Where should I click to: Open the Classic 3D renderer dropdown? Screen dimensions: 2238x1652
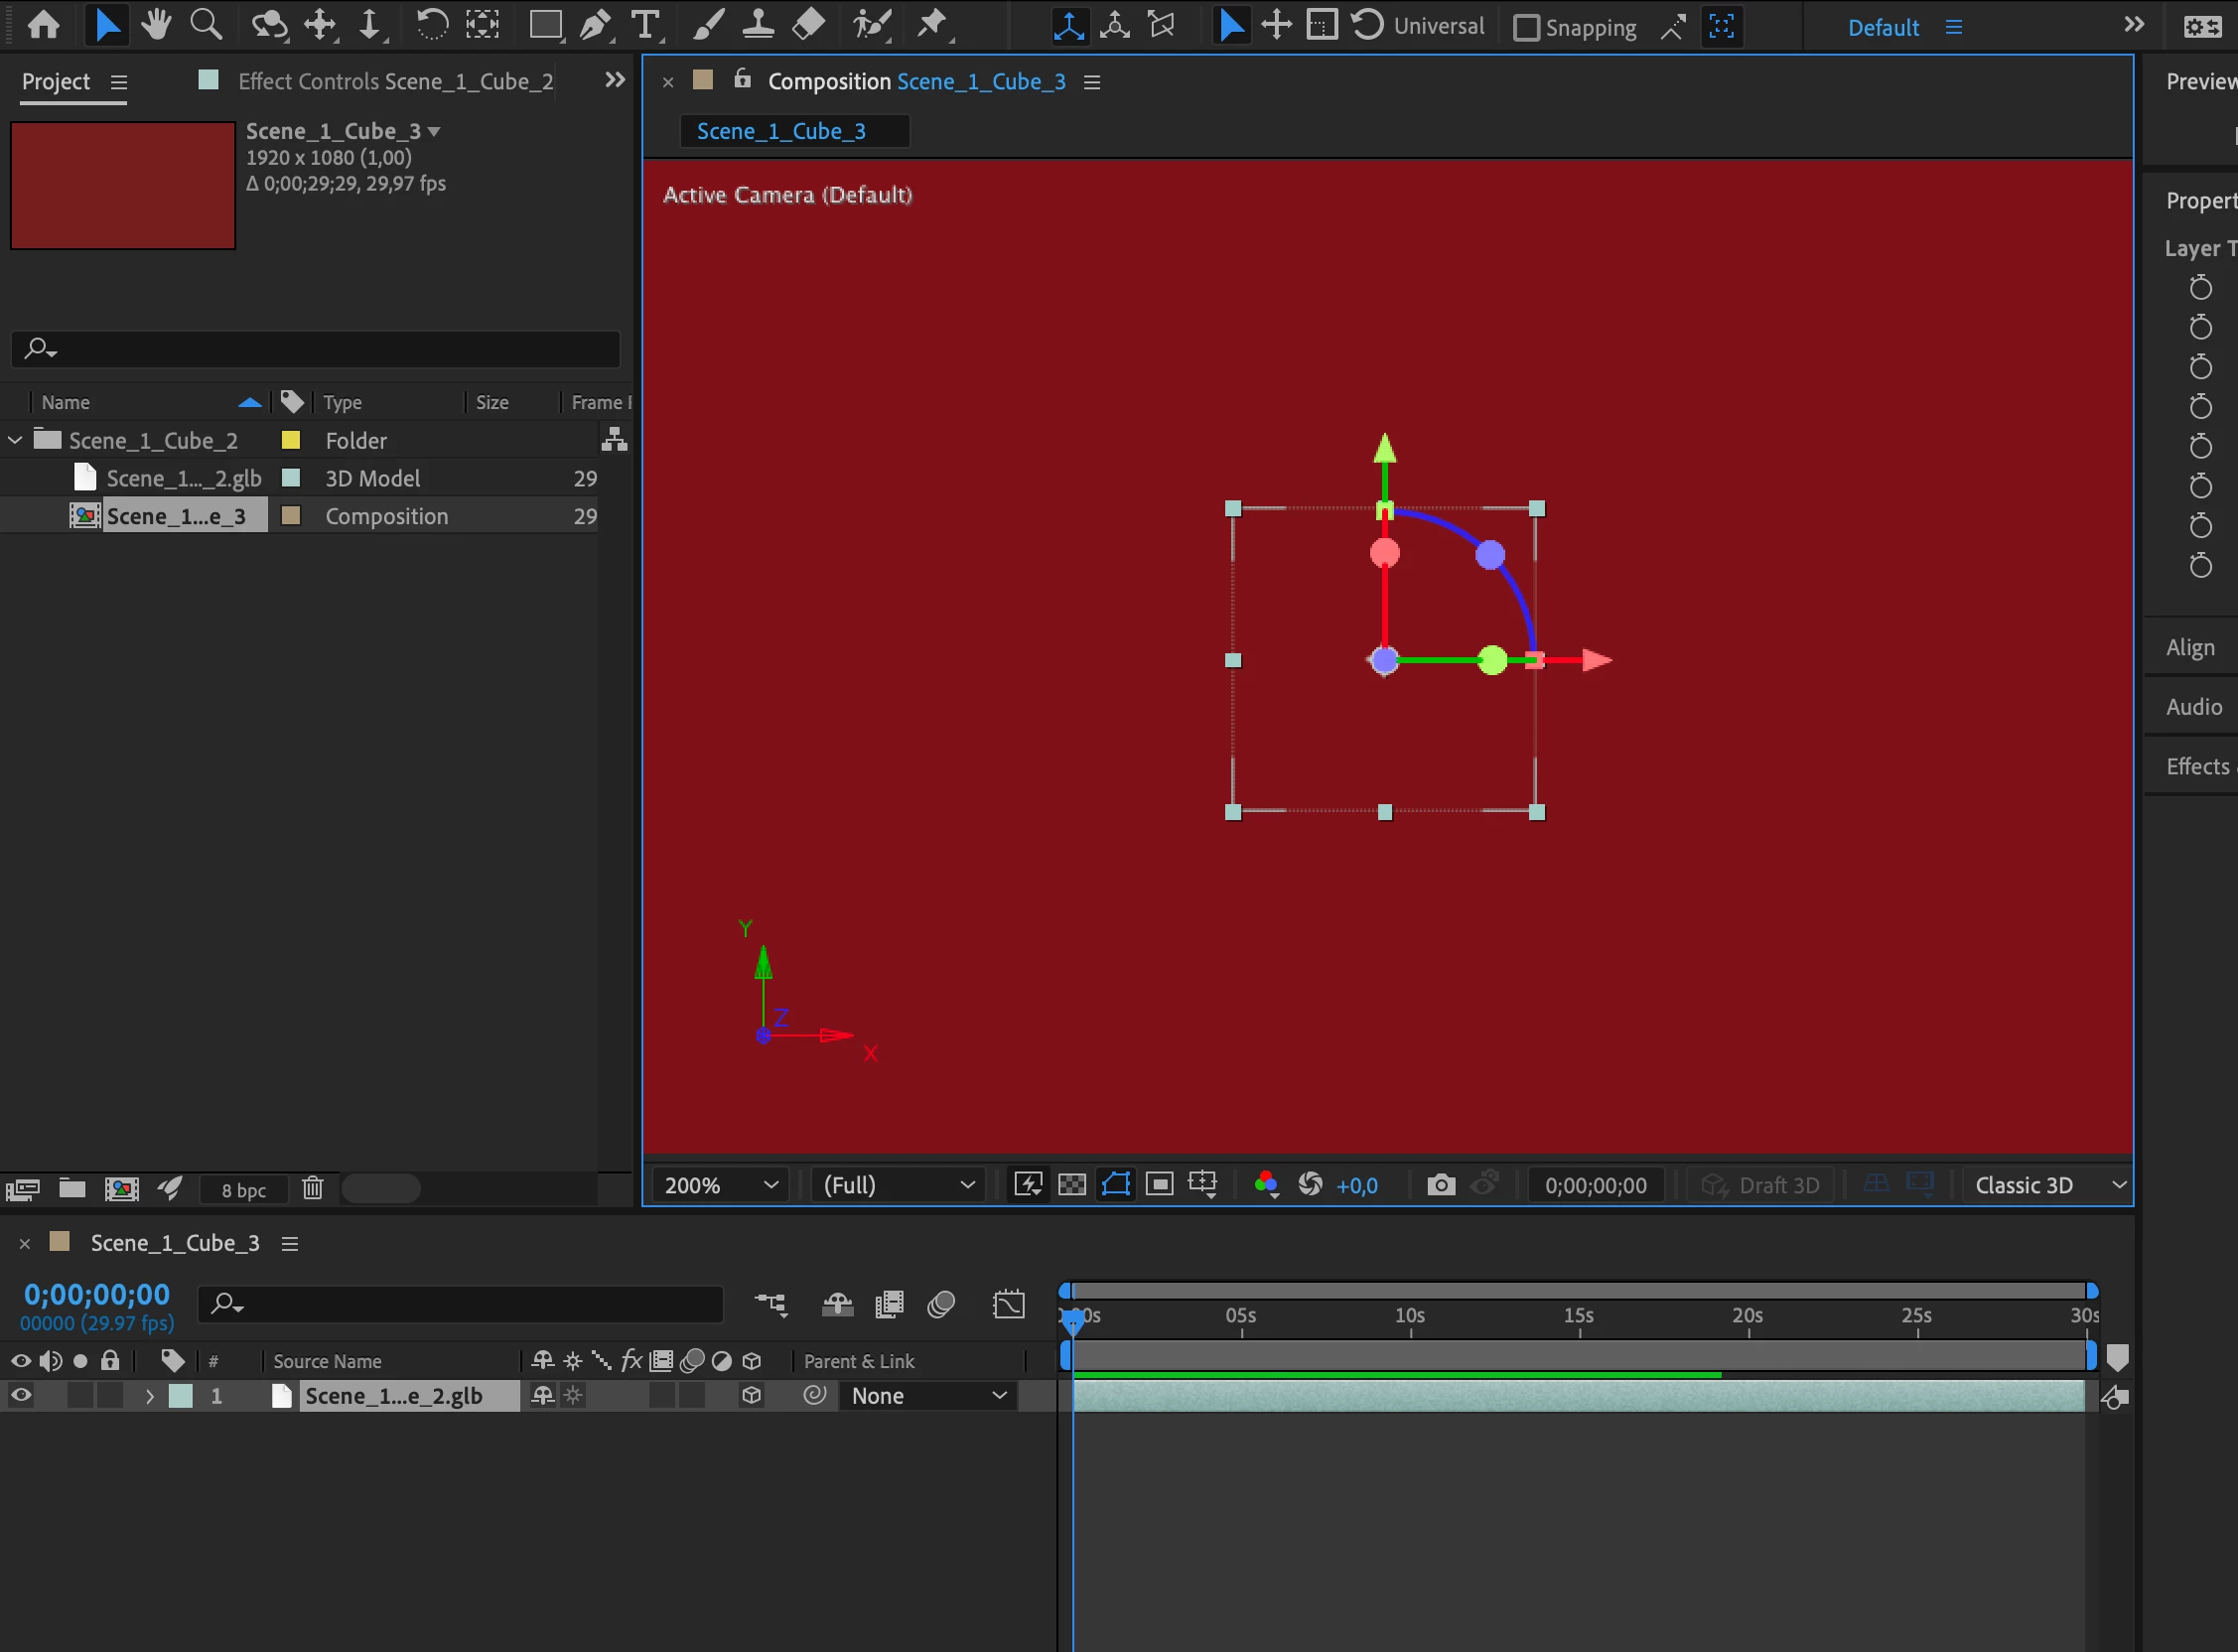(2049, 1185)
